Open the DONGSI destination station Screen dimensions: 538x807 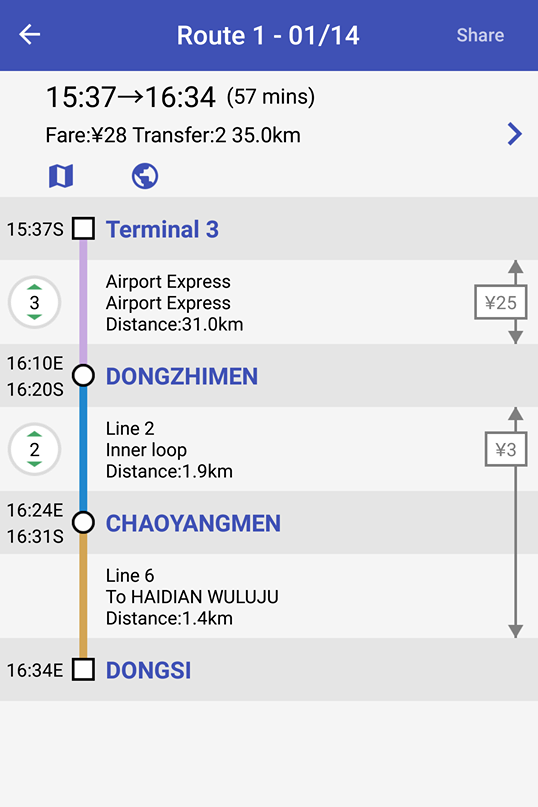(148, 670)
